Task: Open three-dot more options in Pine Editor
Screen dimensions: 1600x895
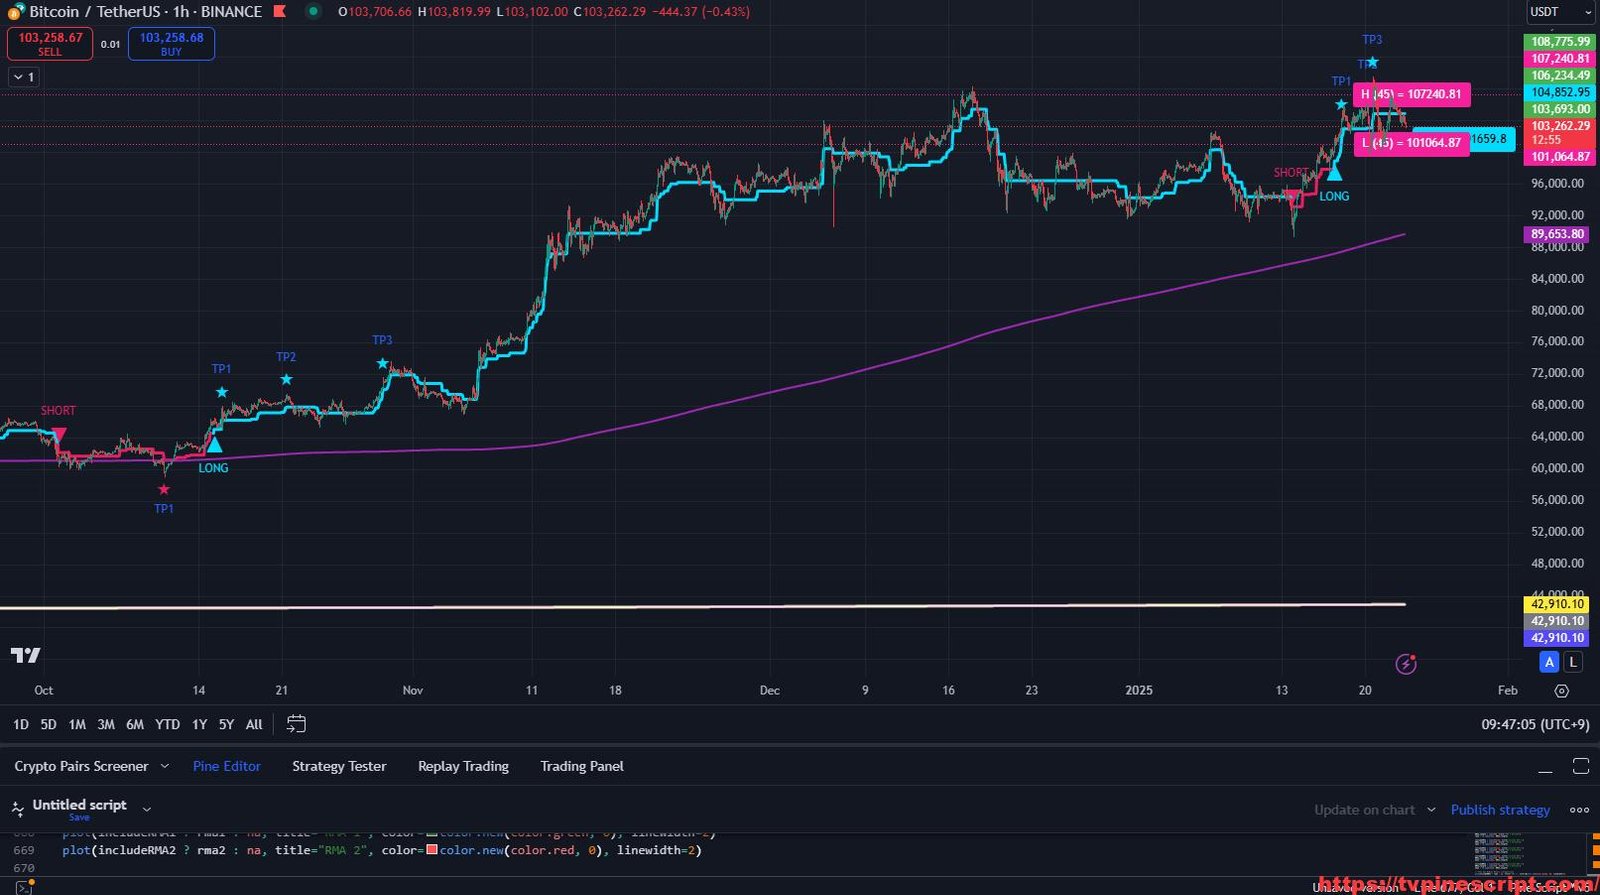Action: point(1579,810)
